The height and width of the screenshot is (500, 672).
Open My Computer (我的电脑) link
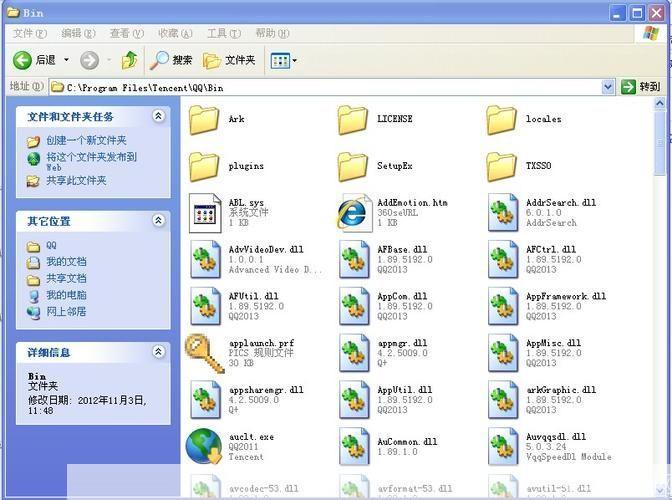pyautogui.click(x=66, y=295)
